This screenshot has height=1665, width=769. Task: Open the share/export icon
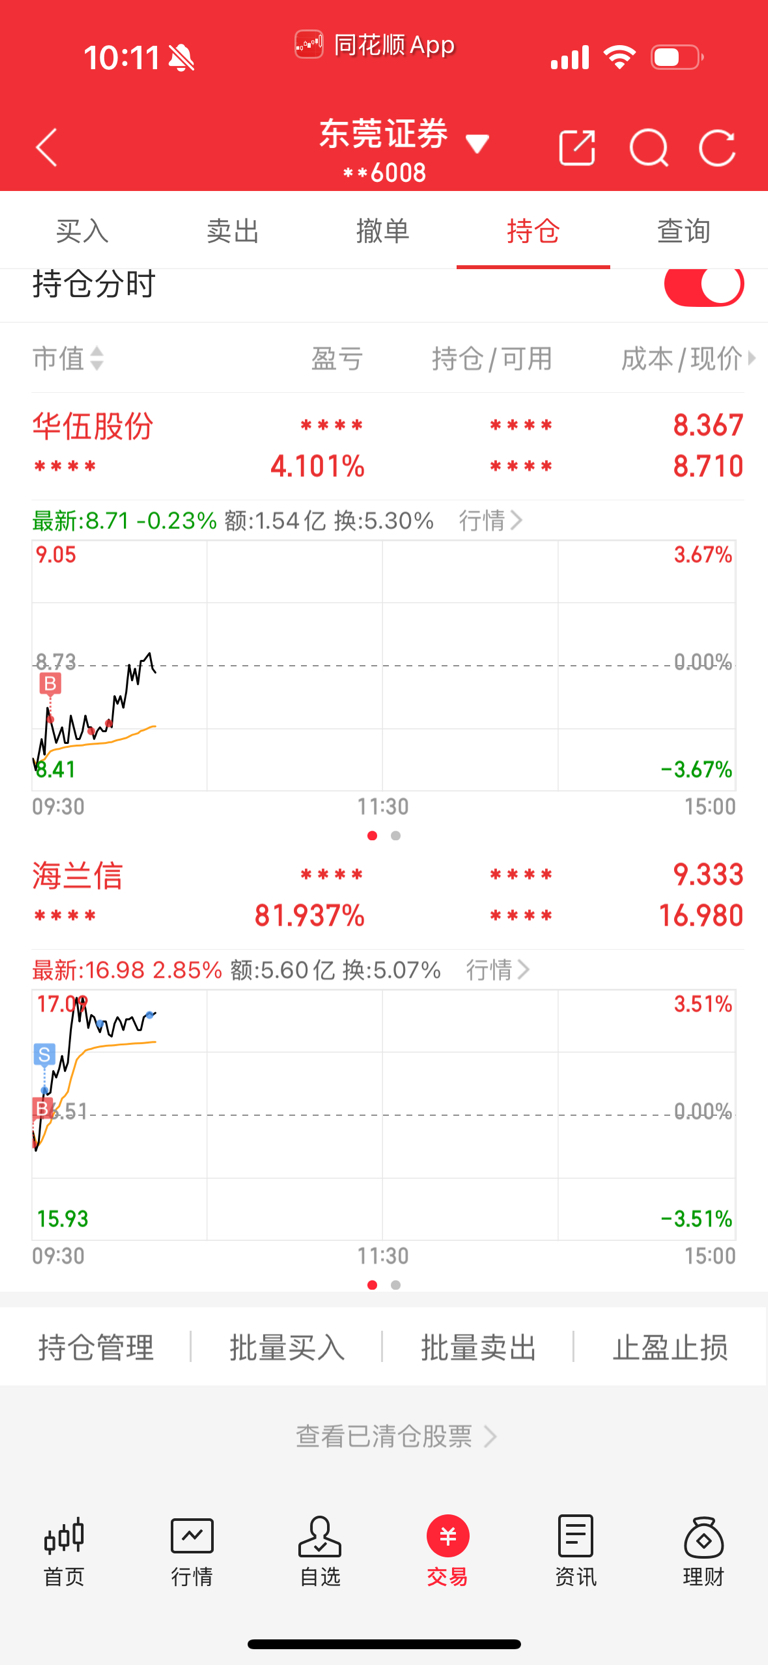click(x=577, y=148)
